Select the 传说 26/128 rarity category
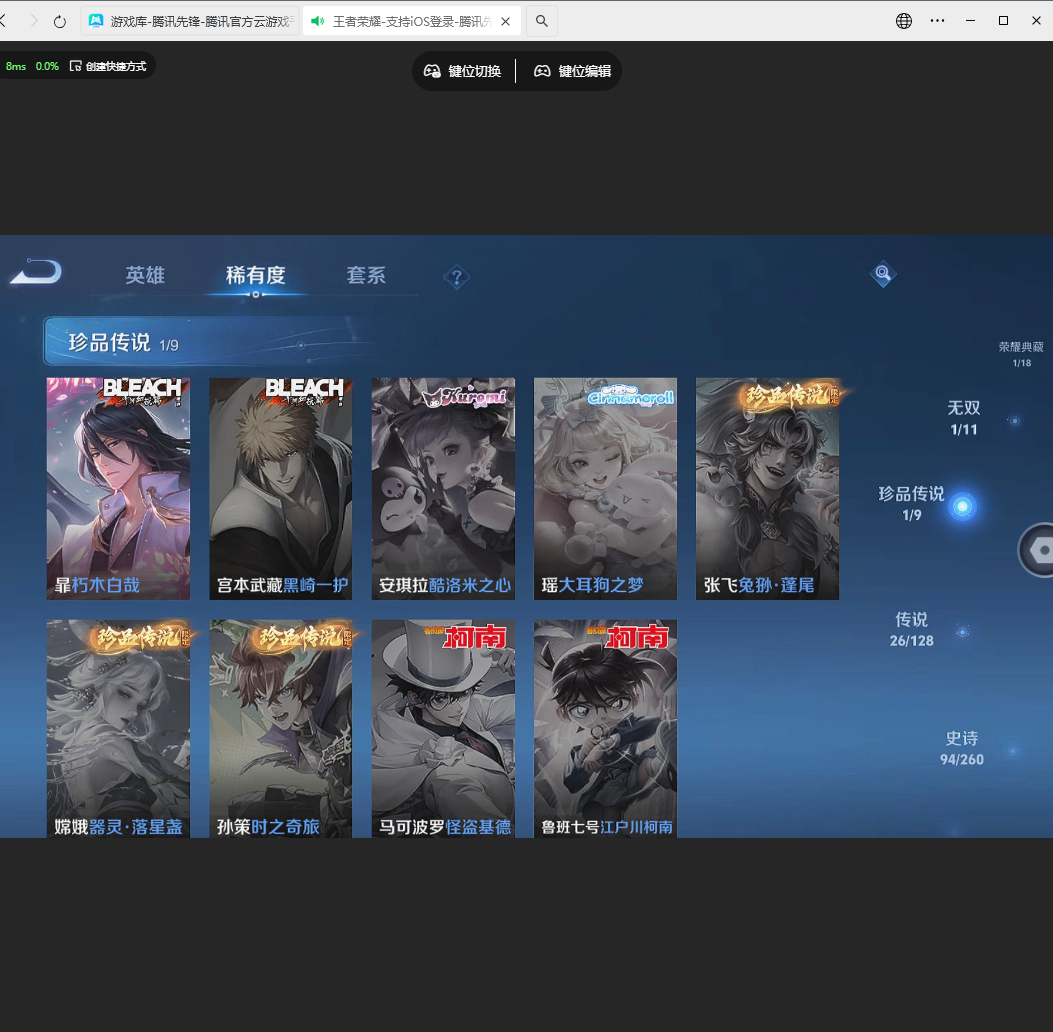This screenshot has width=1053, height=1032. tap(909, 629)
